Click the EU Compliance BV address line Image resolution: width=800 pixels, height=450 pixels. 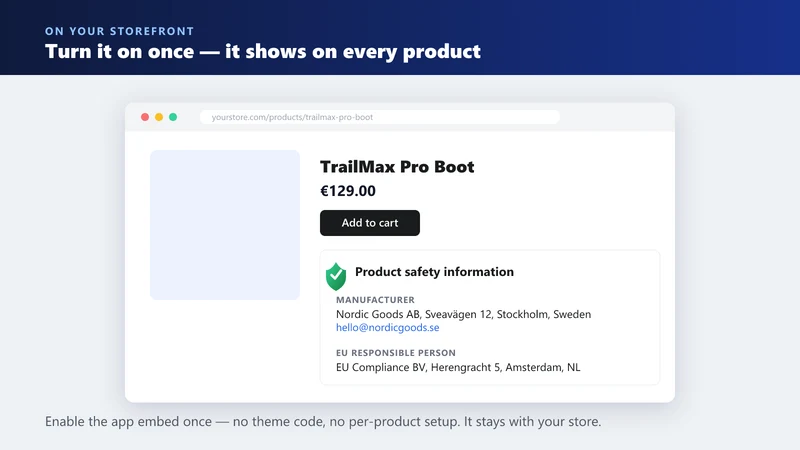tap(458, 367)
